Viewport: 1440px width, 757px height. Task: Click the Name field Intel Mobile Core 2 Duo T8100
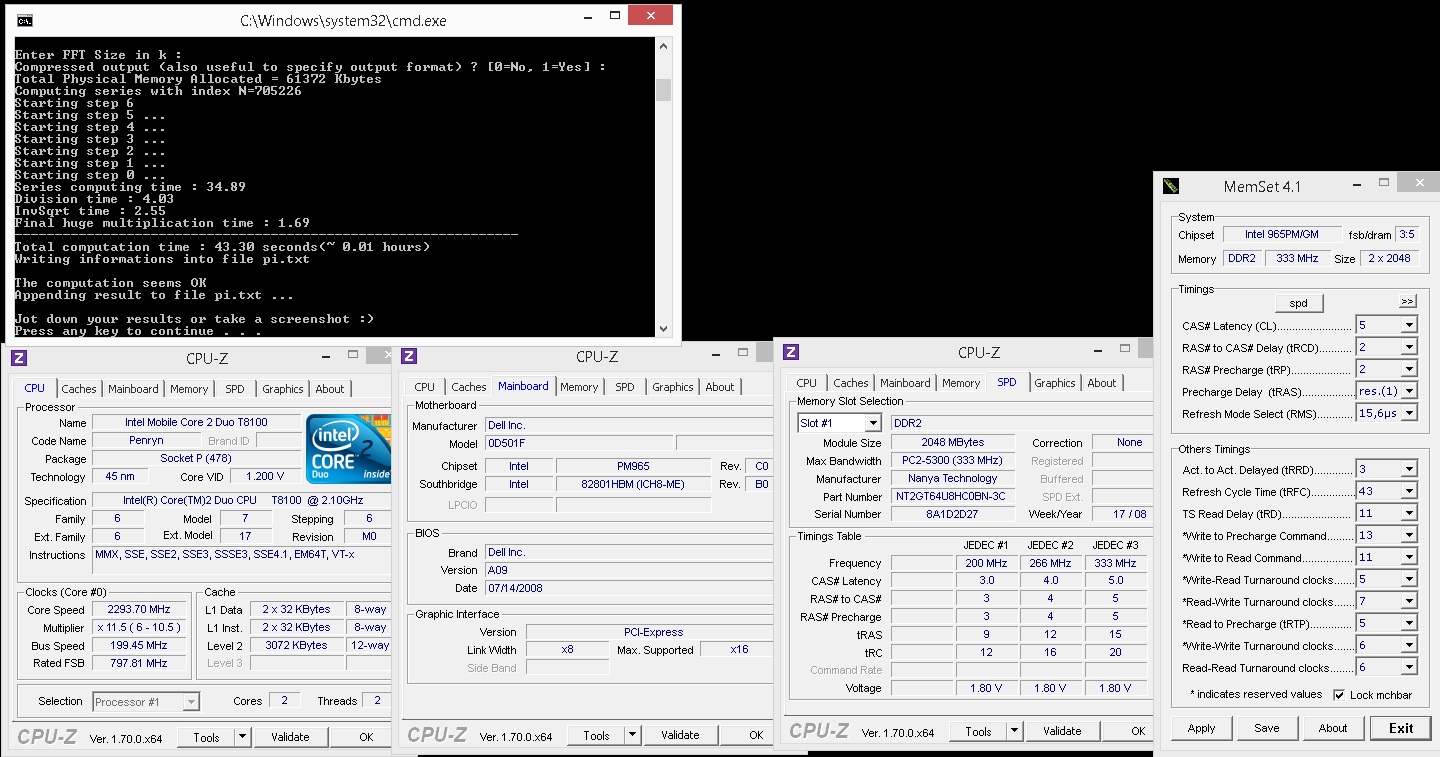[196, 422]
